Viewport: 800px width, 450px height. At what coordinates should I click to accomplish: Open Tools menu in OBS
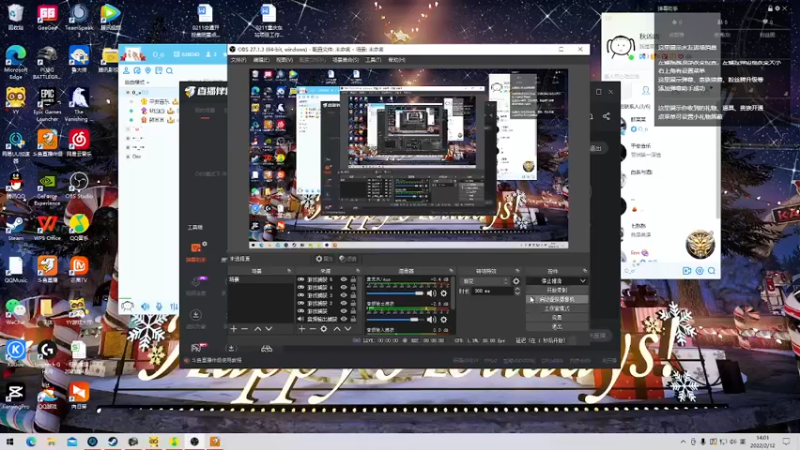(373, 60)
